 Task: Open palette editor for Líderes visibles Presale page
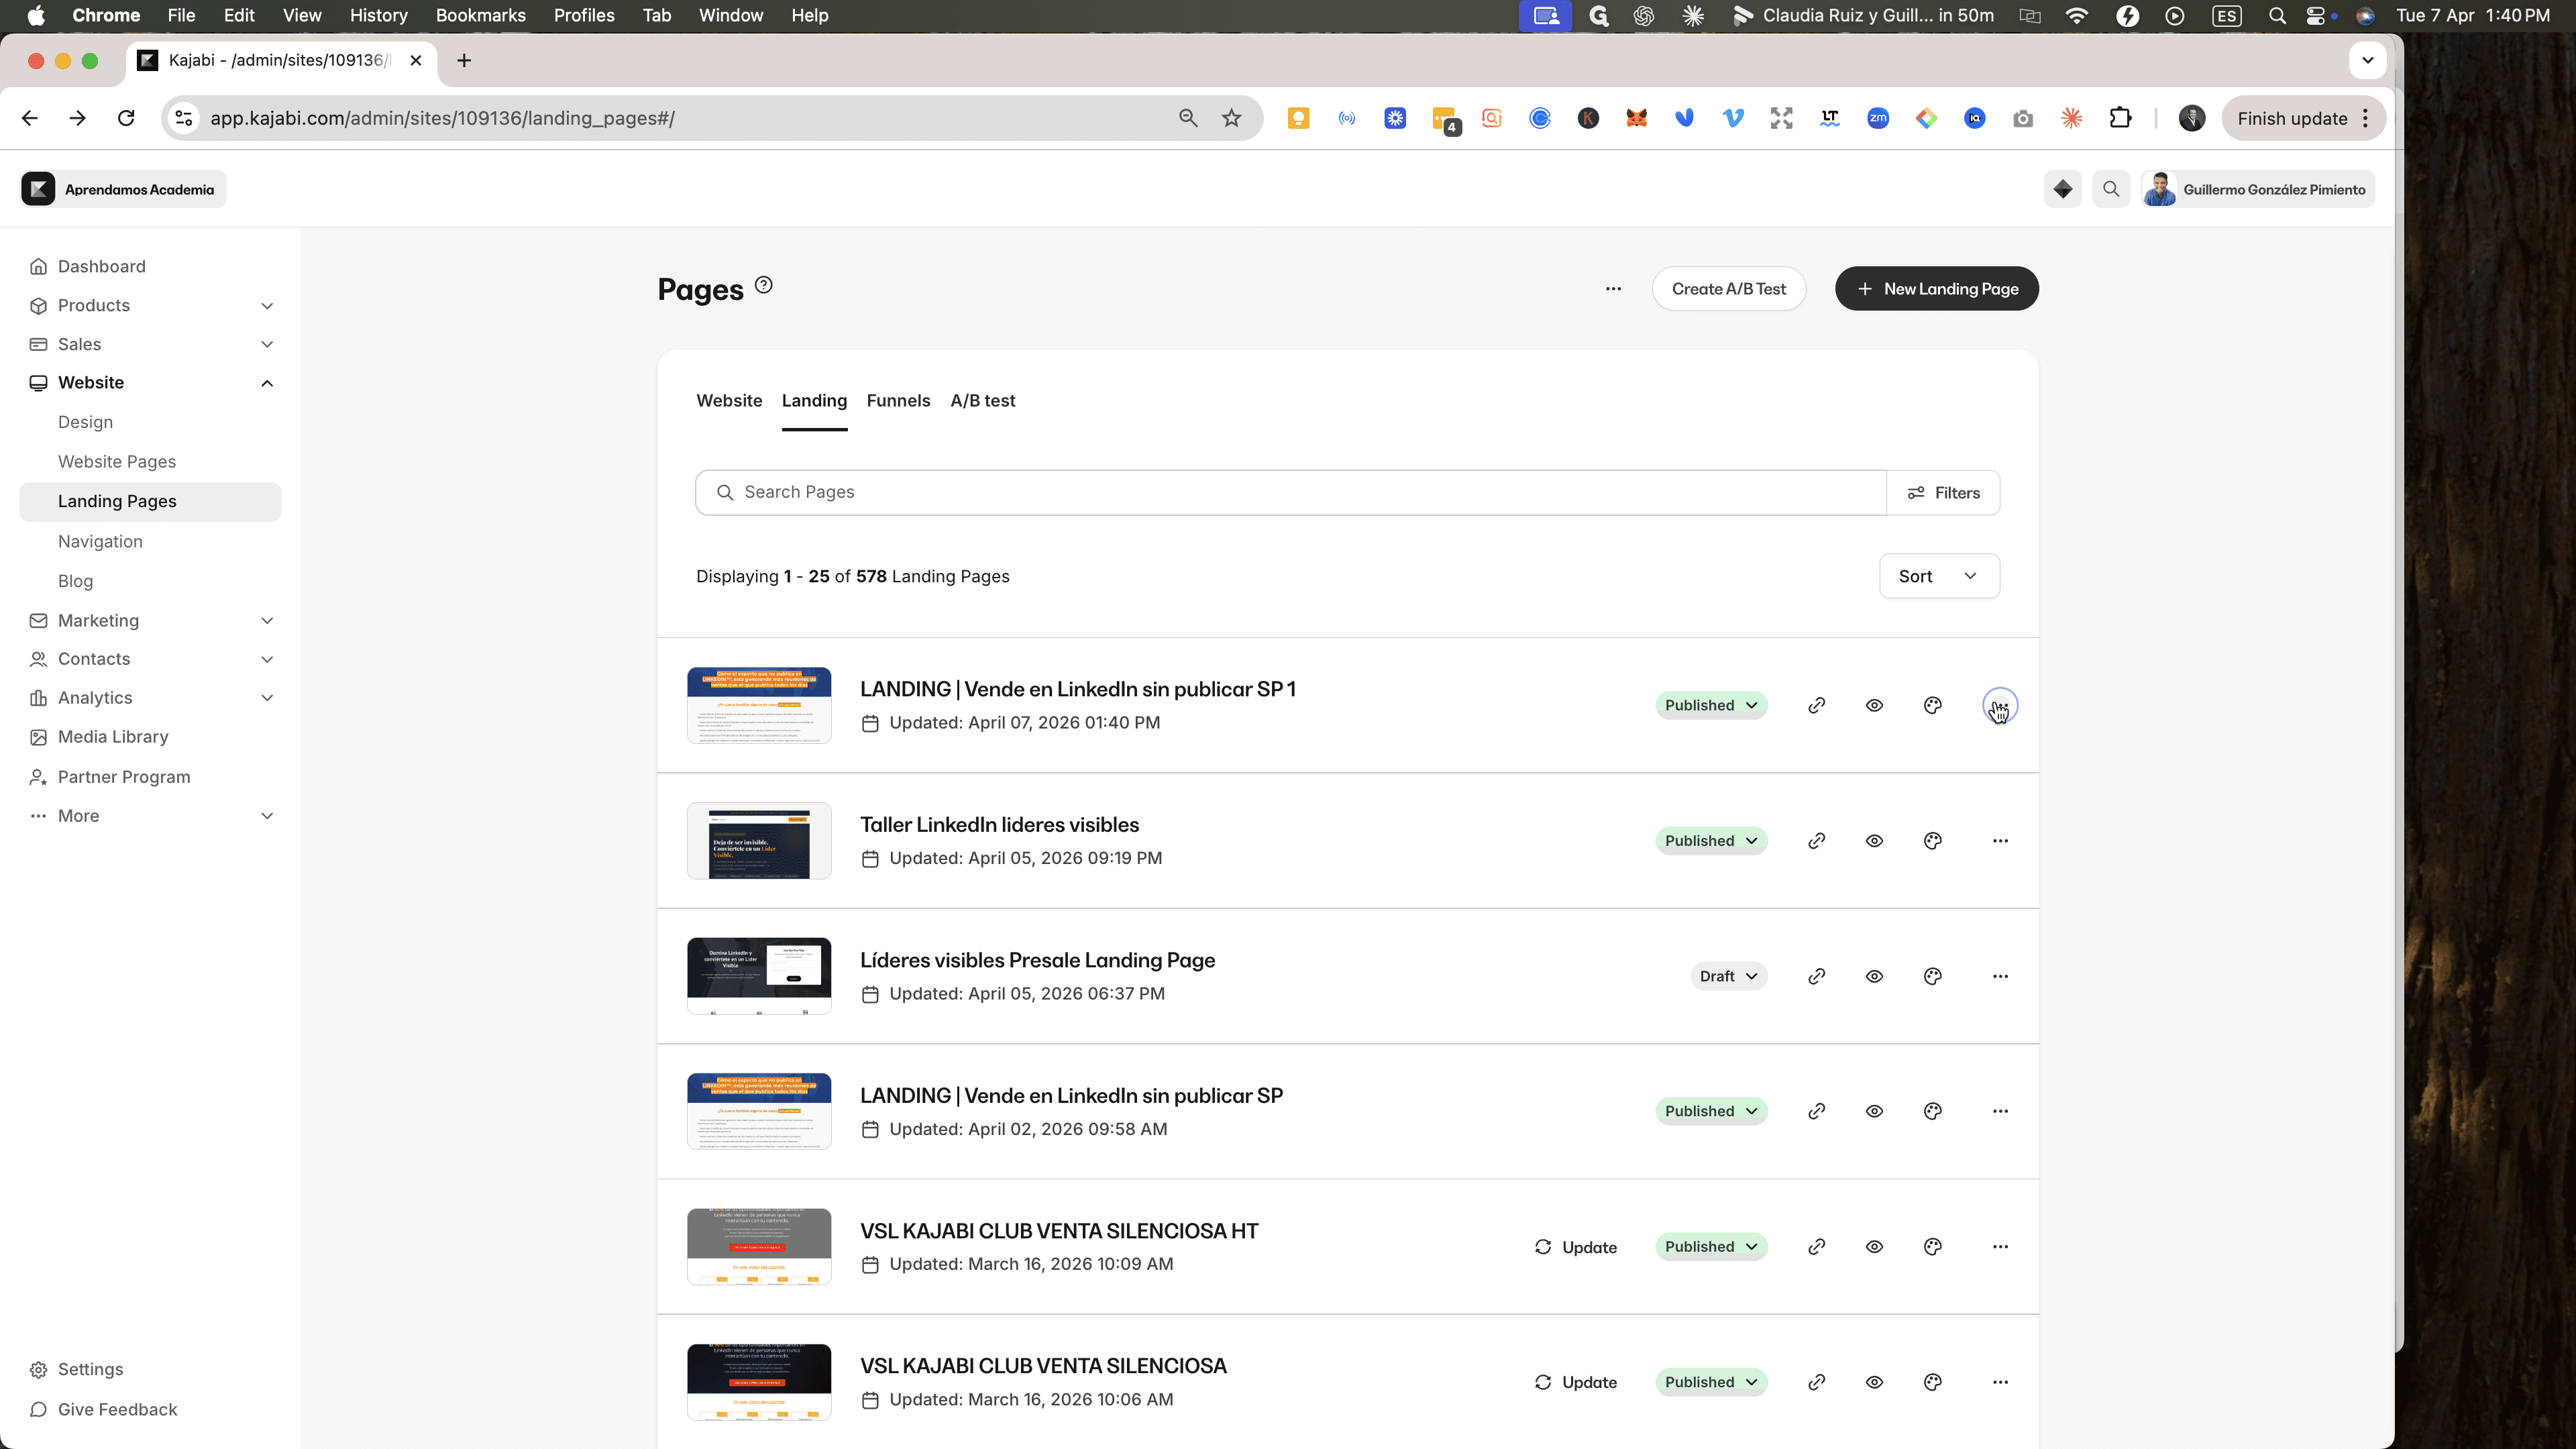[1932, 976]
